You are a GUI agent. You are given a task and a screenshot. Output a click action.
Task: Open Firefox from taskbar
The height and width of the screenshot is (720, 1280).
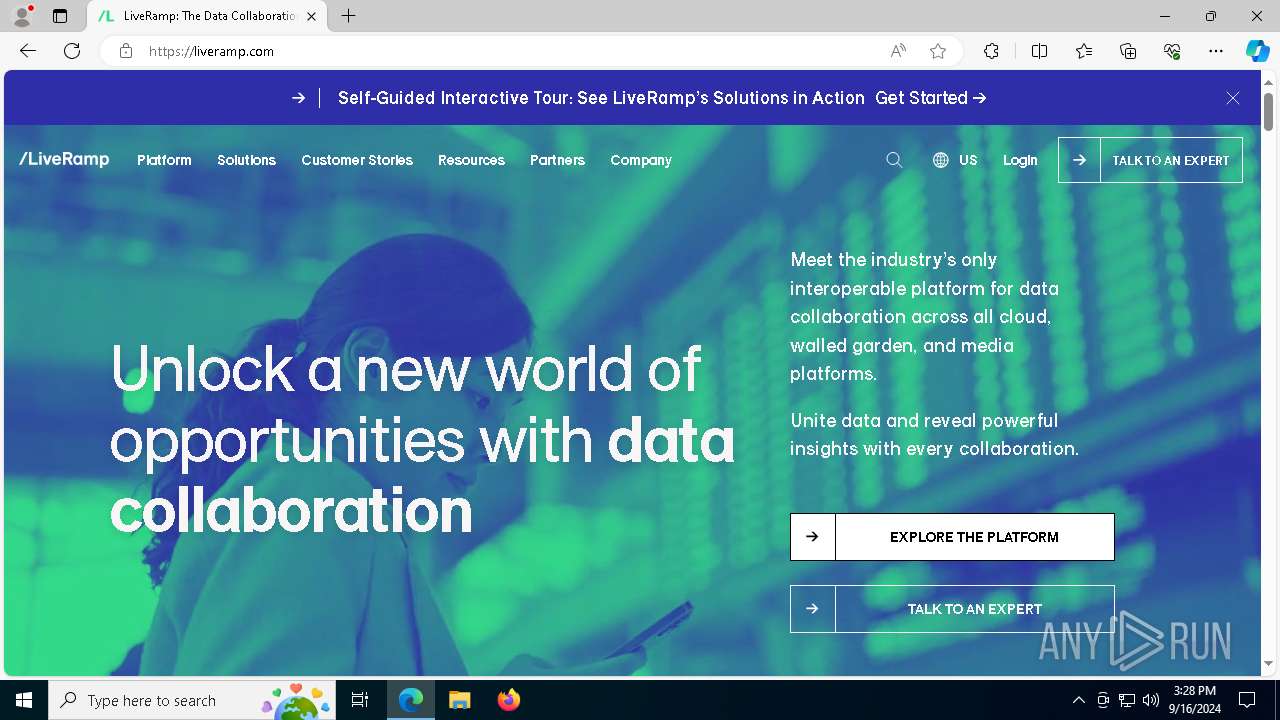(509, 700)
